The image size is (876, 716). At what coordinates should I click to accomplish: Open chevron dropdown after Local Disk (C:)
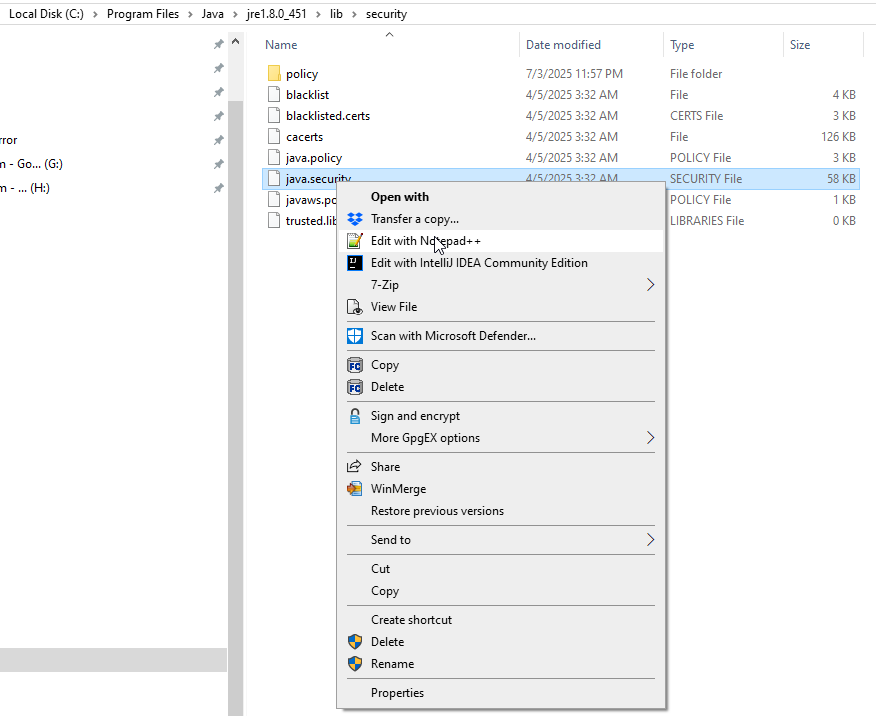[95, 14]
